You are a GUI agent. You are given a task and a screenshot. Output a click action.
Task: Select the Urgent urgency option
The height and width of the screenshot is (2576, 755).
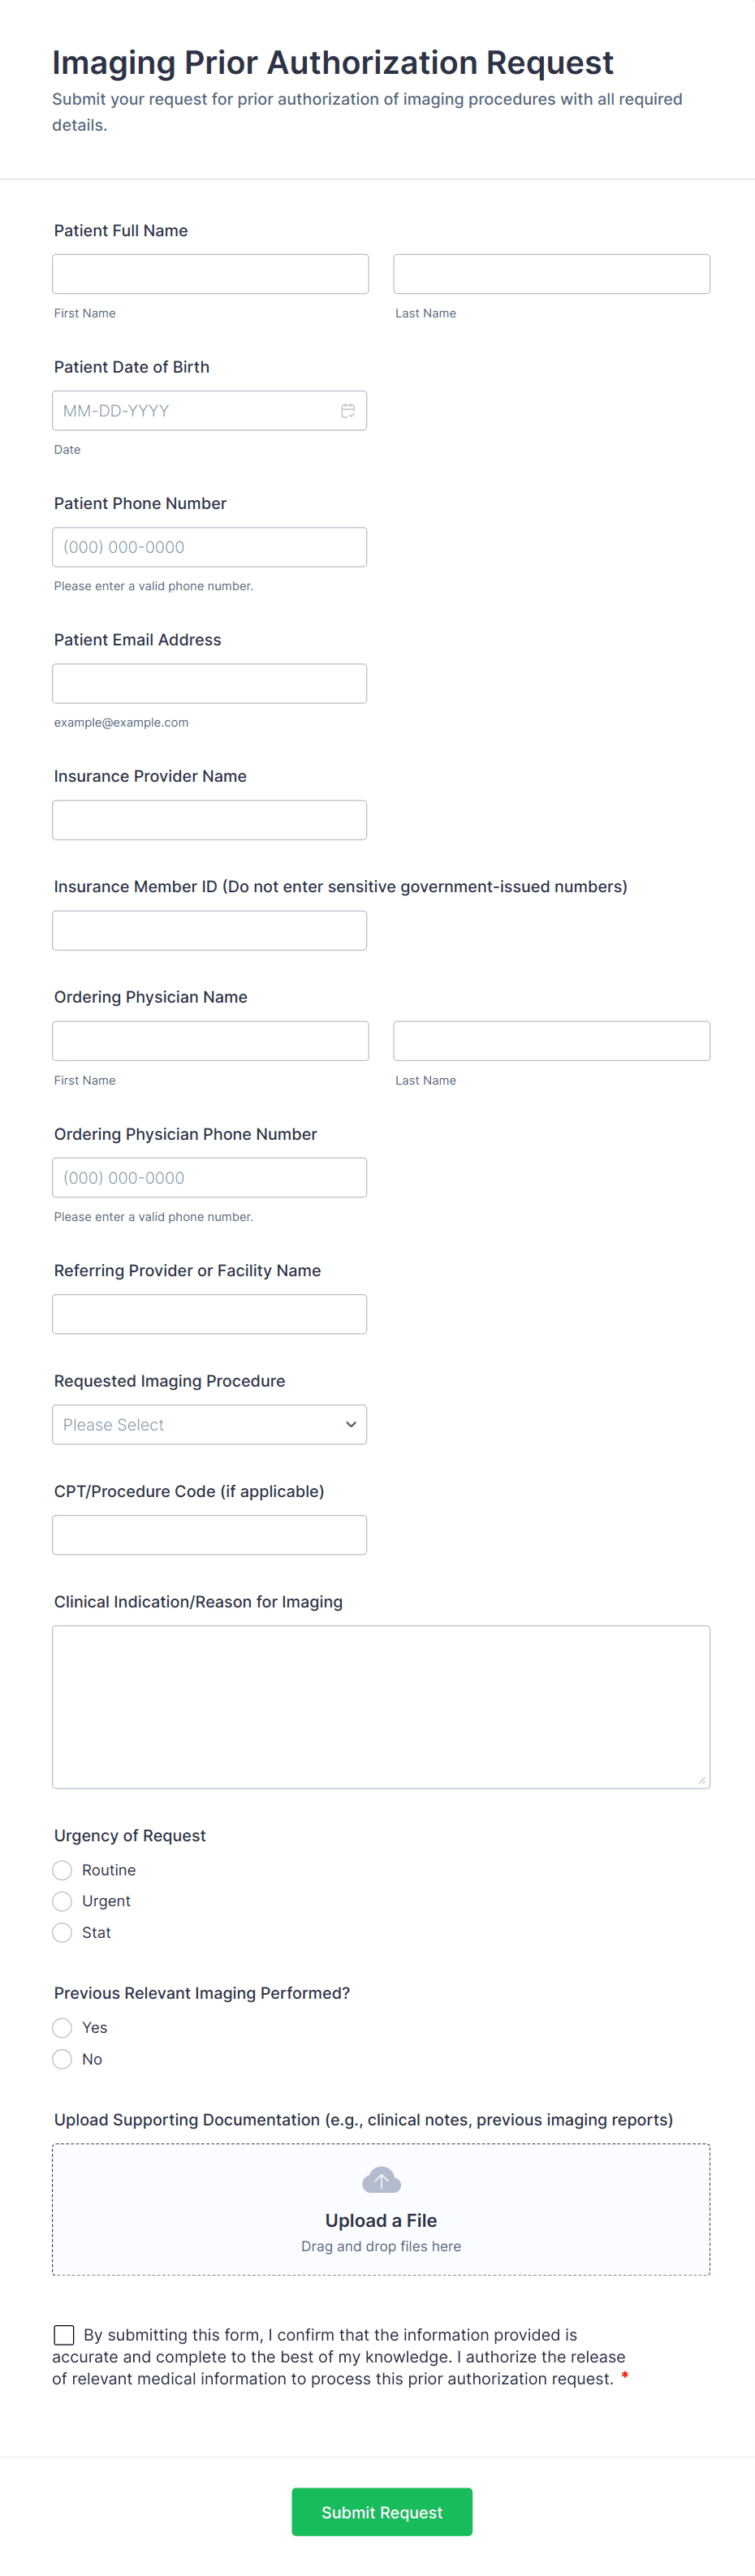tap(62, 1901)
